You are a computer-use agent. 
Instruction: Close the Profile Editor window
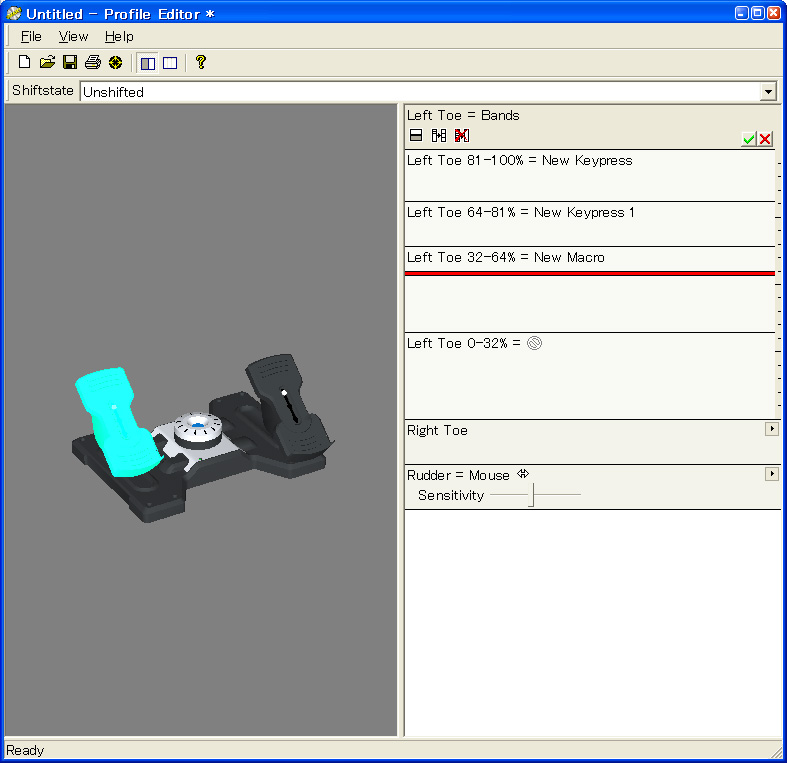(x=774, y=13)
